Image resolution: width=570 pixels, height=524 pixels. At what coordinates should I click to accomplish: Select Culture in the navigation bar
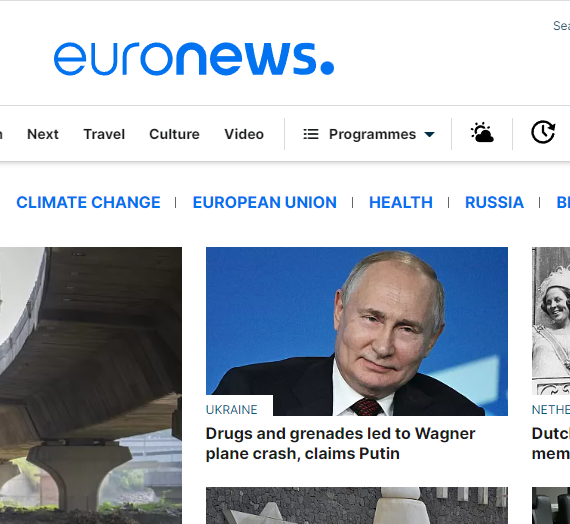(174, 134)
